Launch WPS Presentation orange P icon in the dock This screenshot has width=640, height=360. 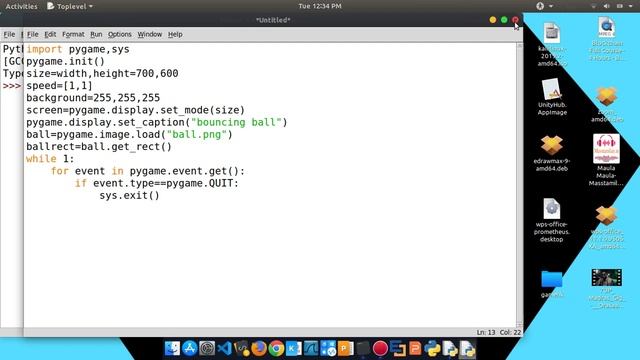coord(345,349)
